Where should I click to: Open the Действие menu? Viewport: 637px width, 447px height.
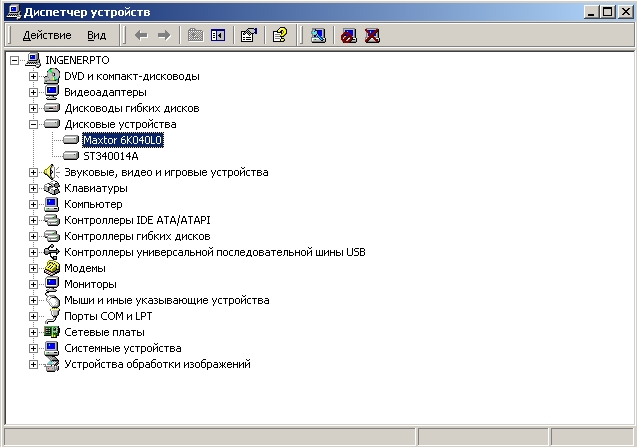(46, 35)
